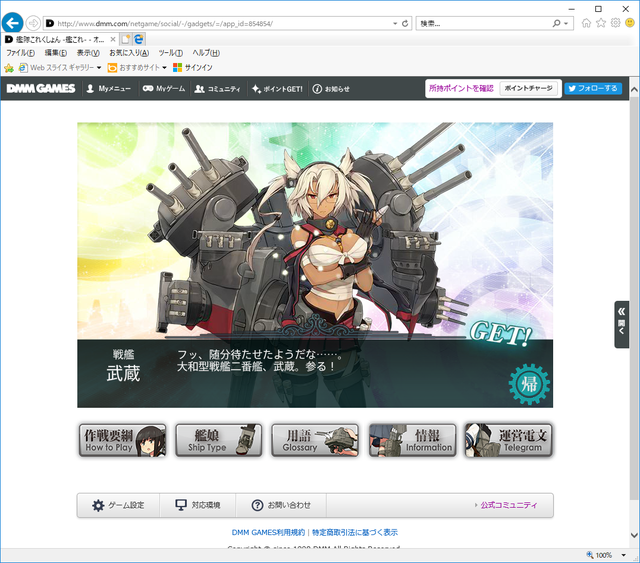
Task: Click the browser Forward arrow button
Action: tap(33, 23)
